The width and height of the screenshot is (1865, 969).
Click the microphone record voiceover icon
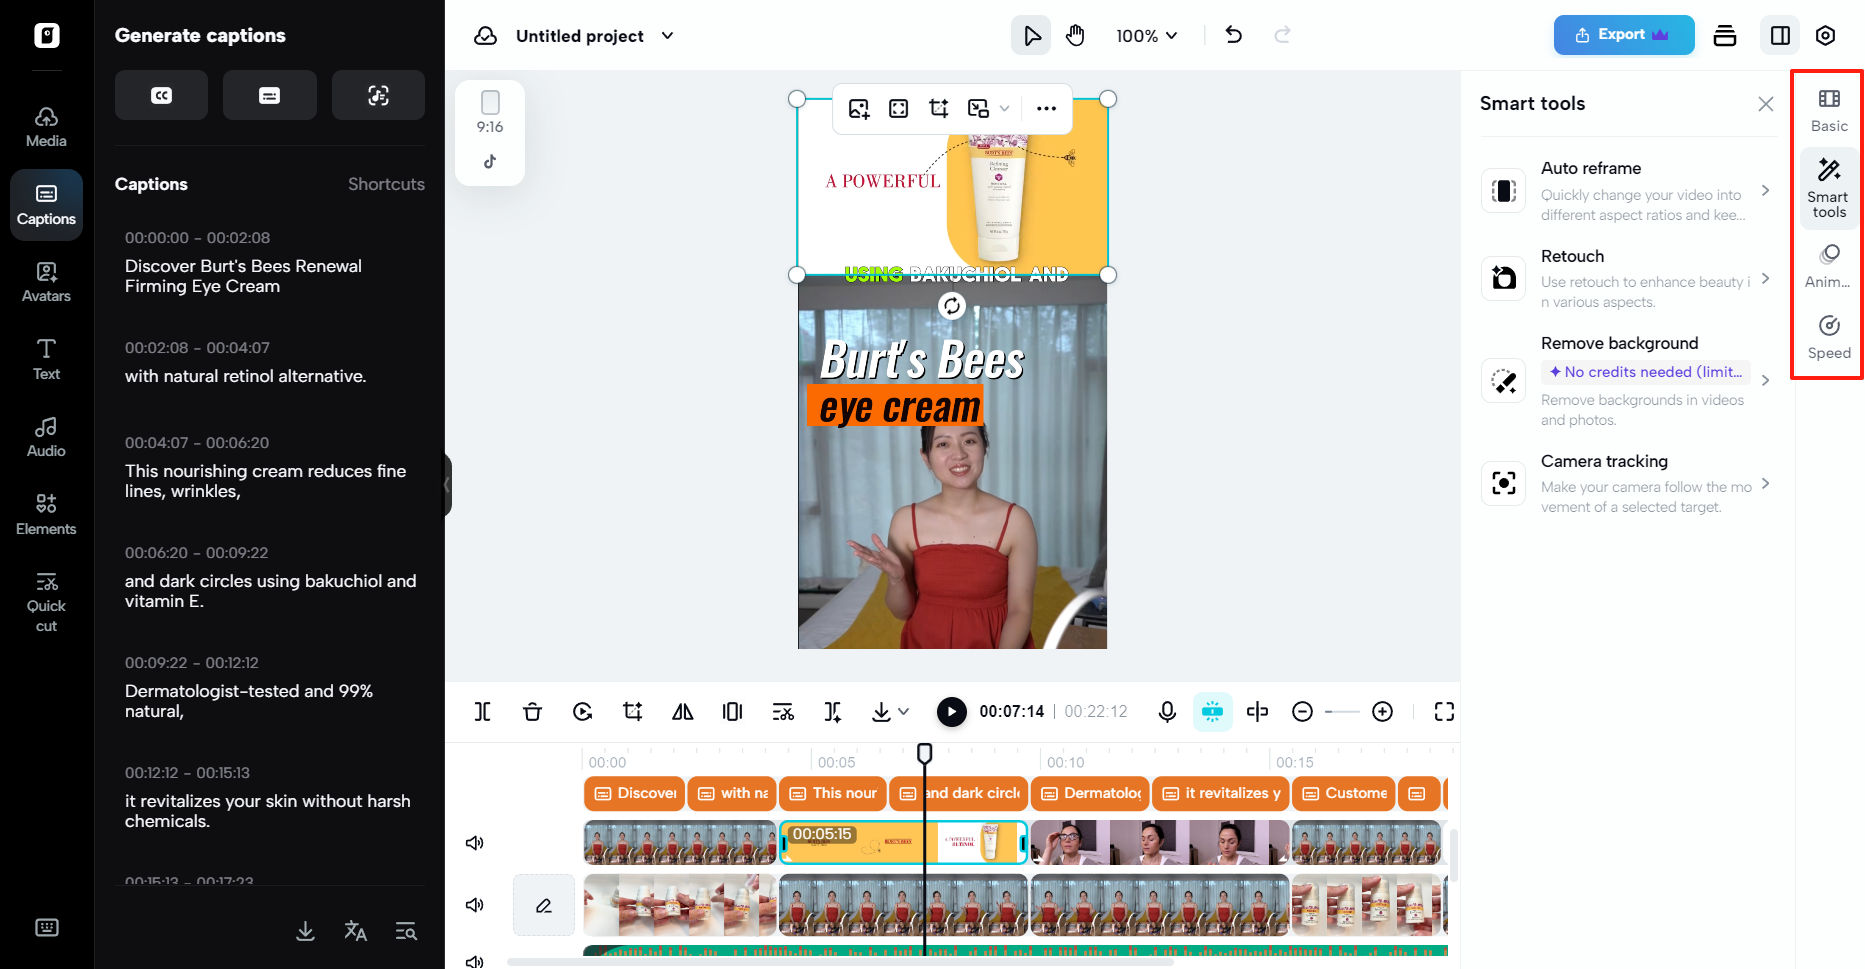pyautogui.click(x=1167, y=711)
